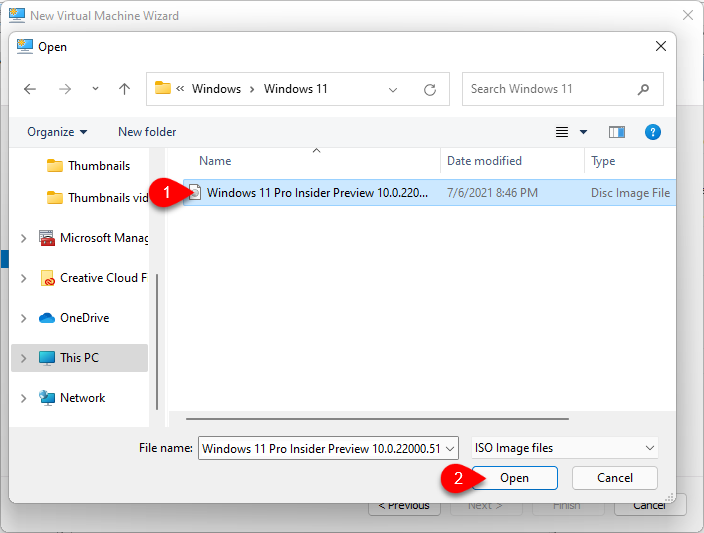
Task: Click the navigation pane vertical scrollbar
Action: pyautogui.click(x=157, y=341)
